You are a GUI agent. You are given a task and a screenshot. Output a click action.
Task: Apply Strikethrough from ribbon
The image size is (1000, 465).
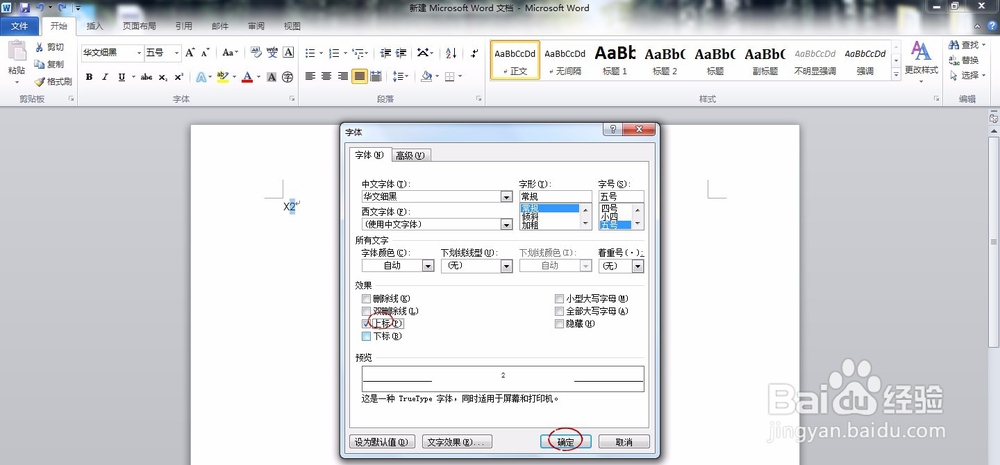147,77
